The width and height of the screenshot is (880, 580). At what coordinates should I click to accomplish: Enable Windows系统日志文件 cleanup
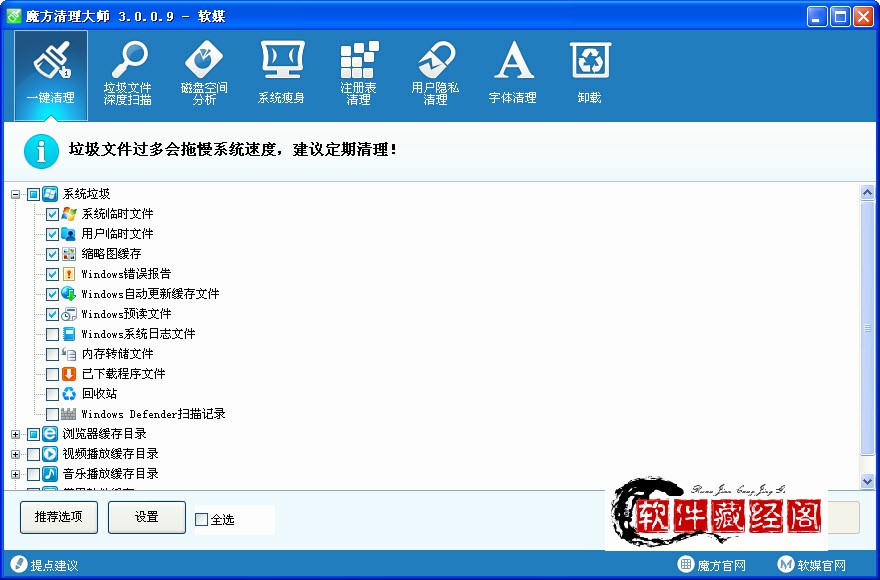(51, 333)
